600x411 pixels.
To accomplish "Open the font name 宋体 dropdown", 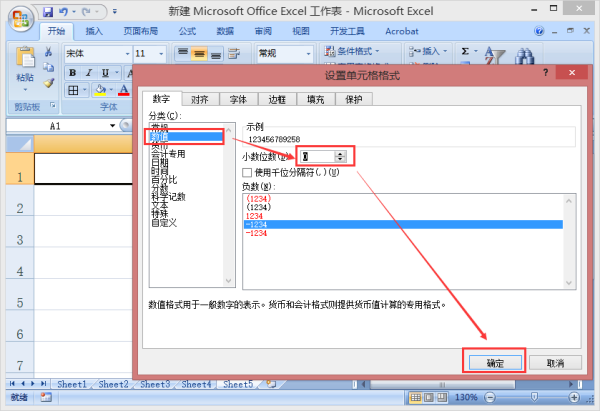I will point(127,54).
